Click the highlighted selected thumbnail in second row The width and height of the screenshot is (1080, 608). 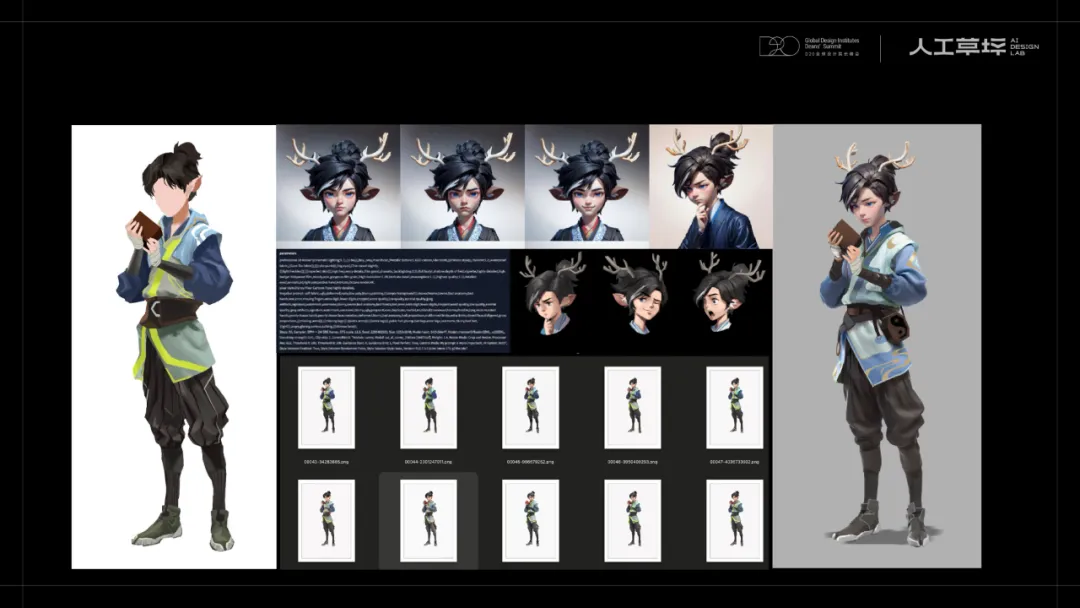428,521
